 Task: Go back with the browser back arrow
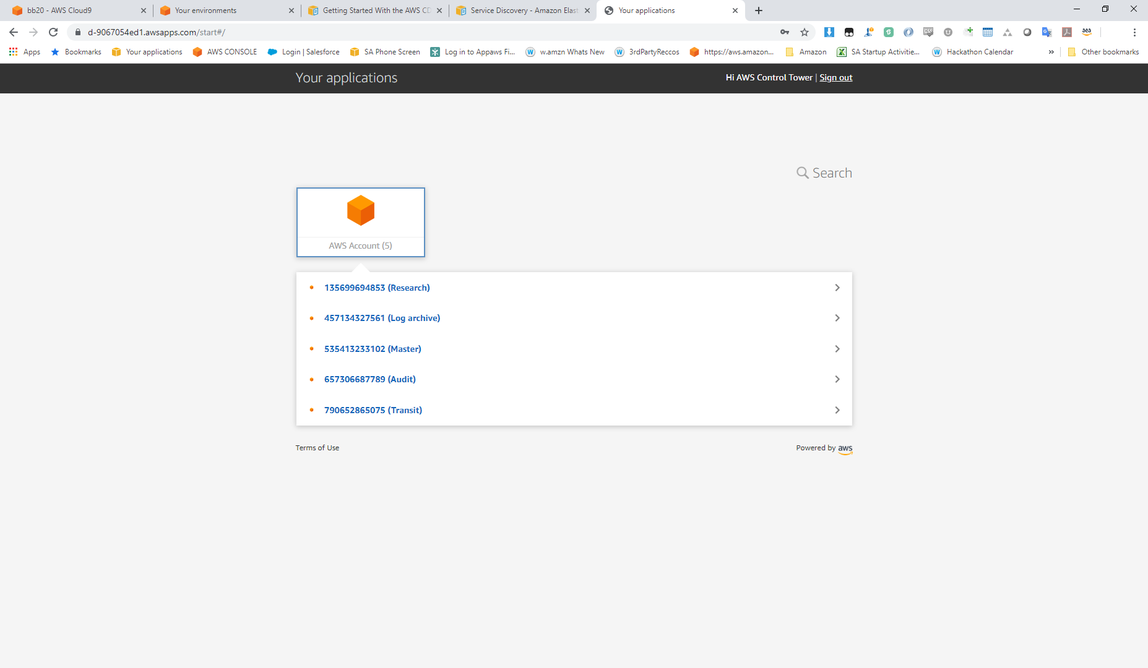point(13,32)
